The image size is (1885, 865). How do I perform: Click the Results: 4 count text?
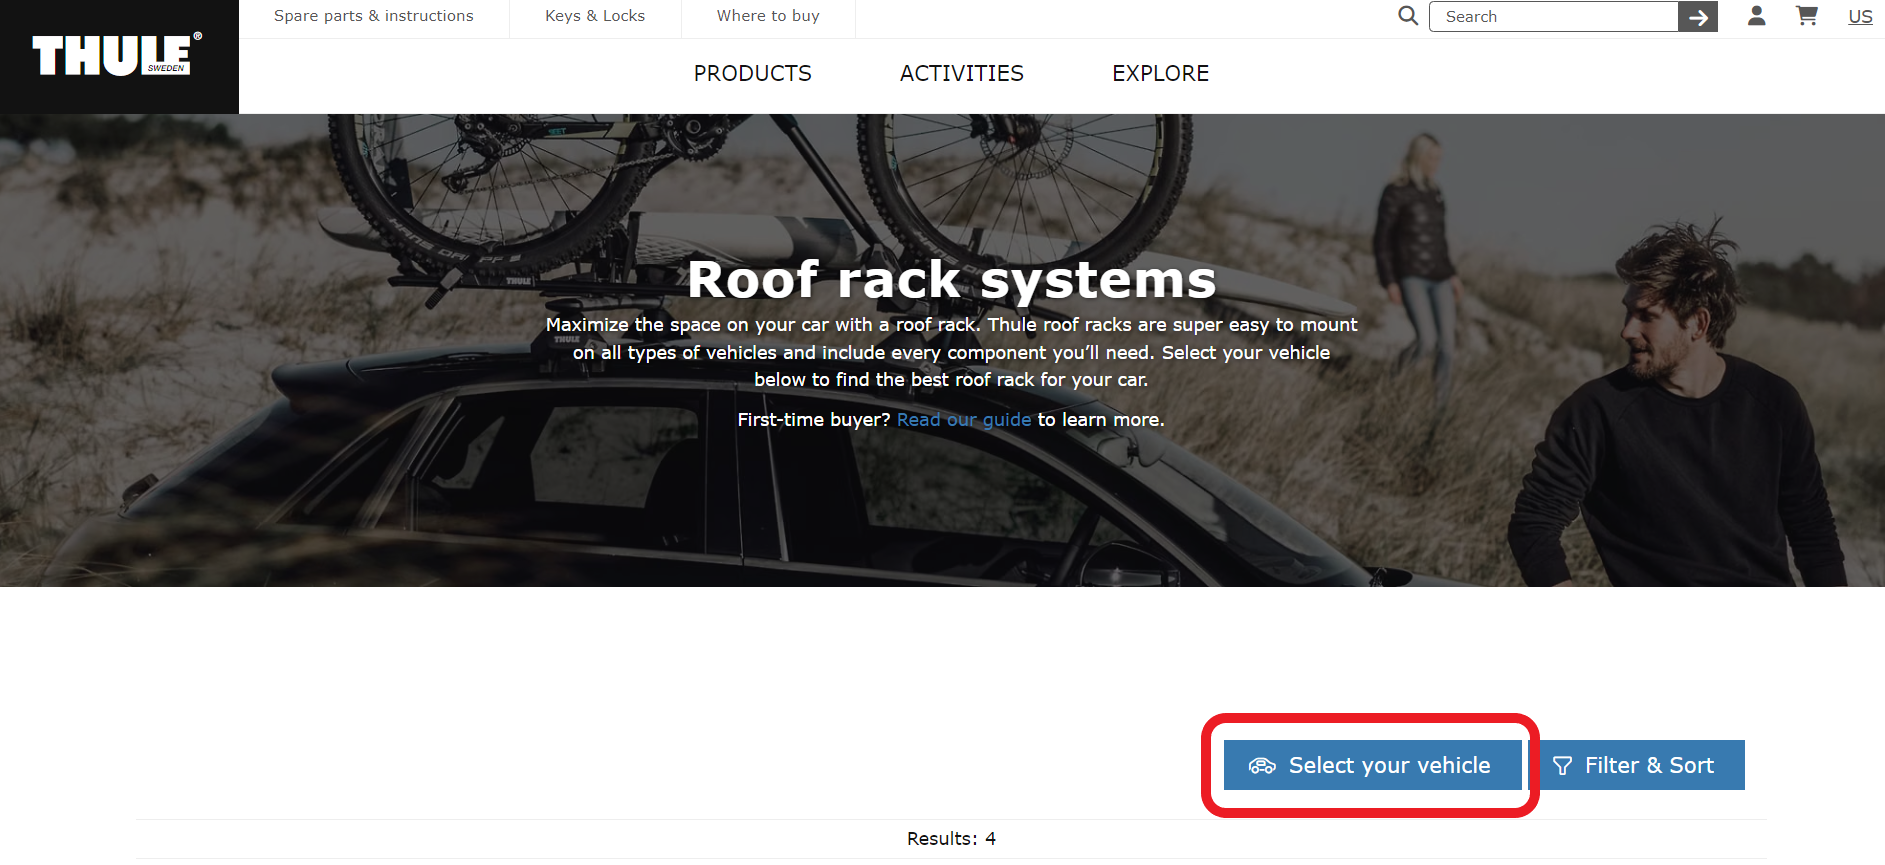[951, 839]
